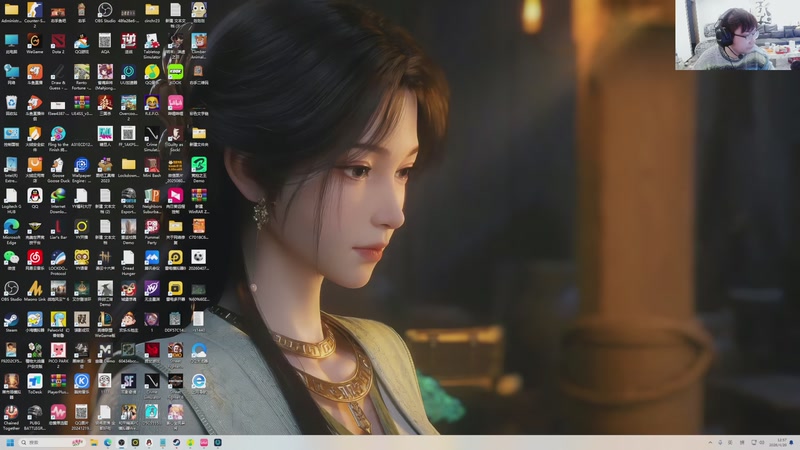Image resolution: width=800 pixels, height=450 pixels.
Task: Open File Explorer from the taskbar
Action: click(x=94, y=442)
